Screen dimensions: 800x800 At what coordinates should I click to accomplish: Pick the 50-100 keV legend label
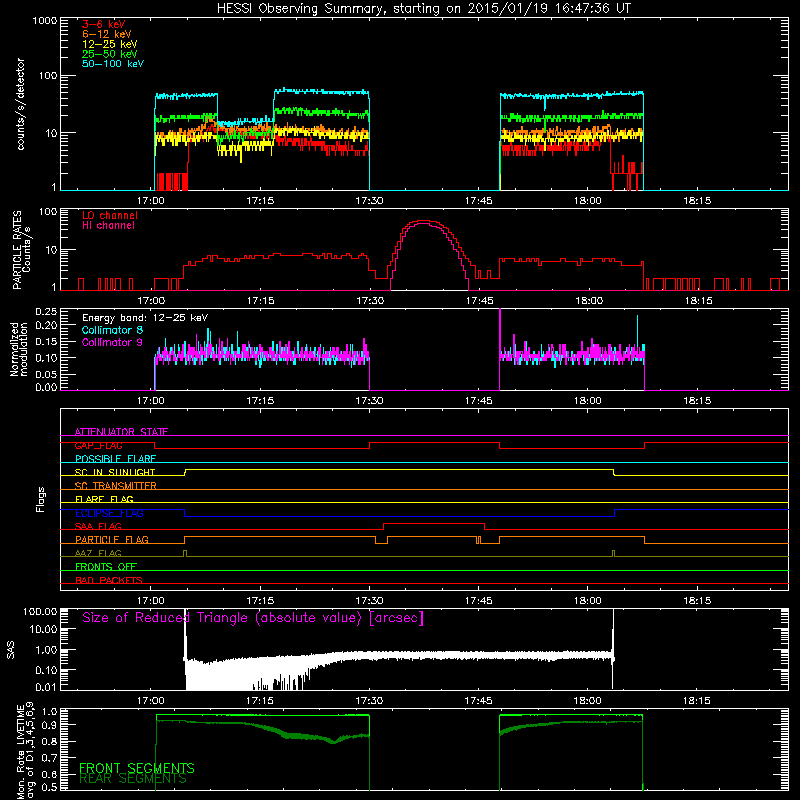[113, 64]
